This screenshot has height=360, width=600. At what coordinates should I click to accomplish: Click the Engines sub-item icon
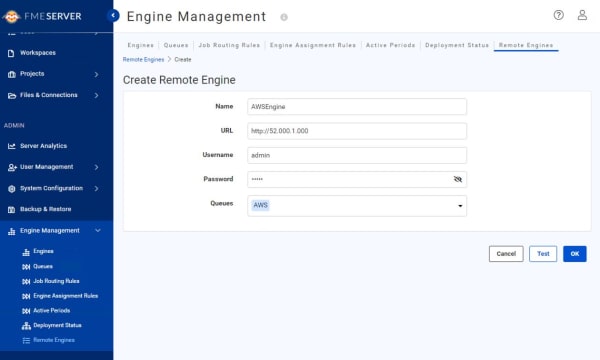[x=26, y=252]
